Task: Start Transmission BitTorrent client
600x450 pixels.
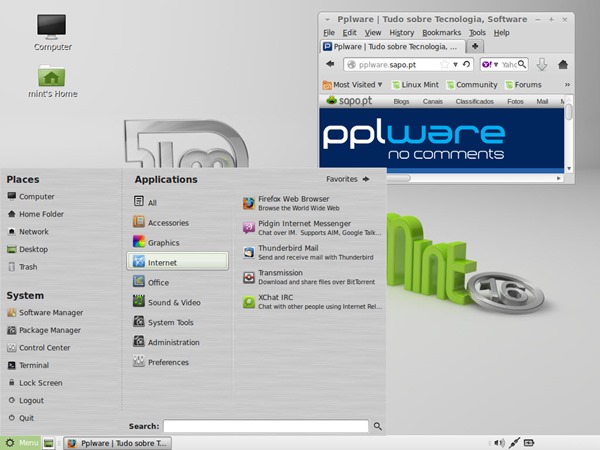Action: 312,277
